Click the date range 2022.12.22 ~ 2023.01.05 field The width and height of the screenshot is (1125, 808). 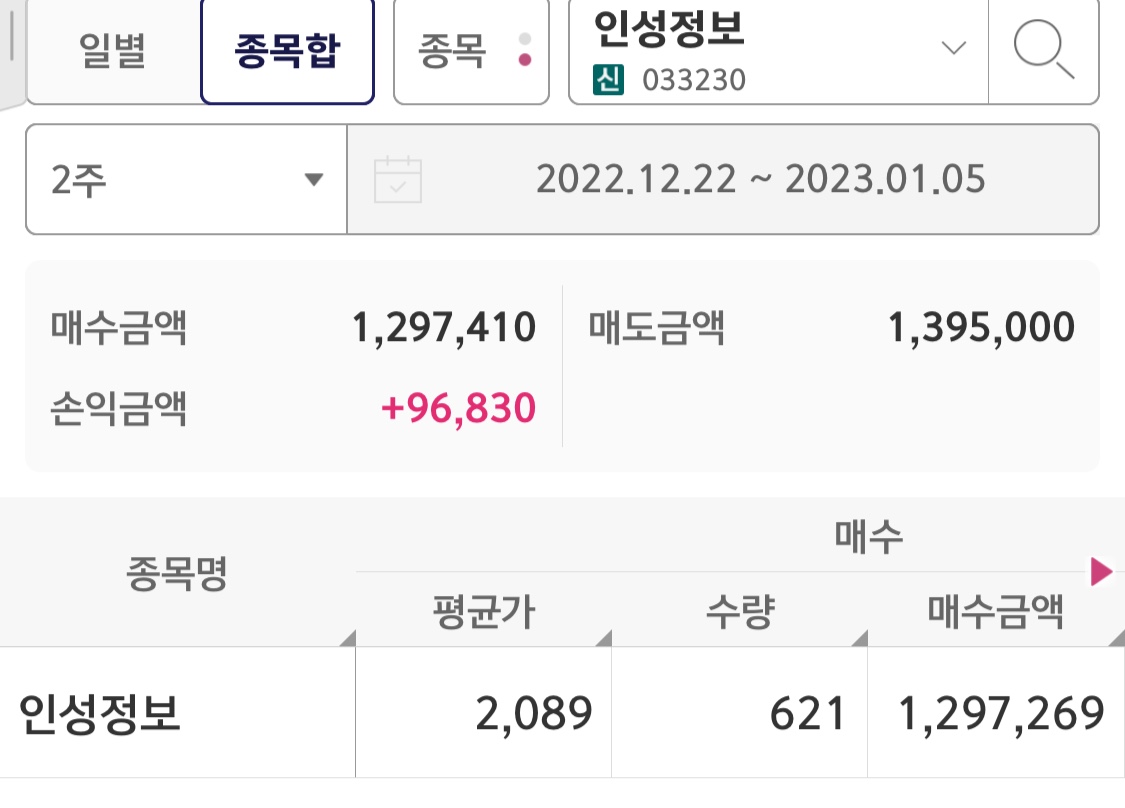760,180
